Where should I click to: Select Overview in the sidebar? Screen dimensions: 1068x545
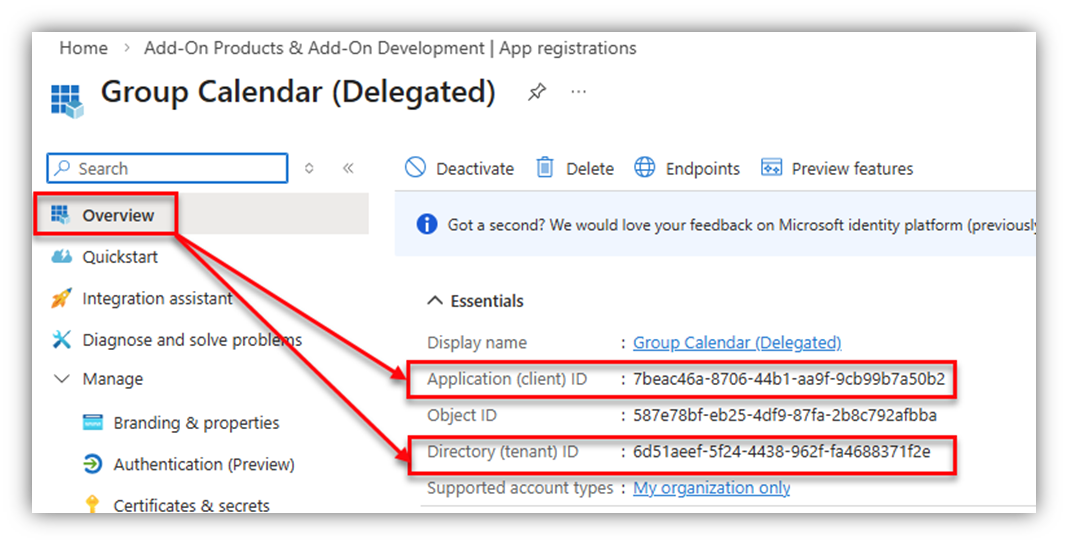click(x=119, y=215)
